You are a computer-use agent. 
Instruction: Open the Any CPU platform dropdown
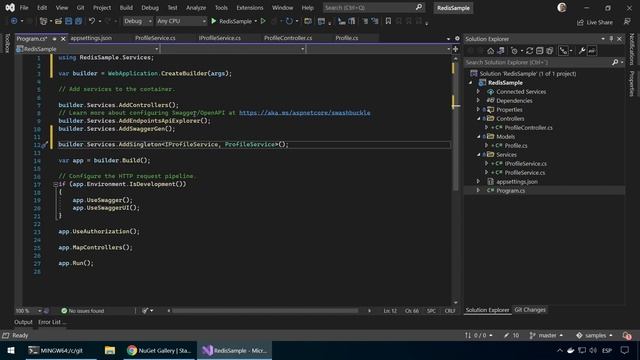(x=181, y=21)
